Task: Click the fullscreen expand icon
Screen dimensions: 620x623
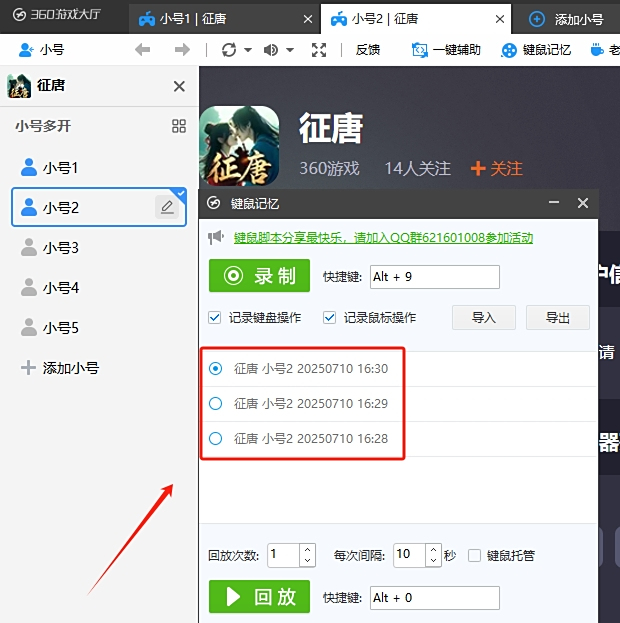Action: tap(319, 50)
